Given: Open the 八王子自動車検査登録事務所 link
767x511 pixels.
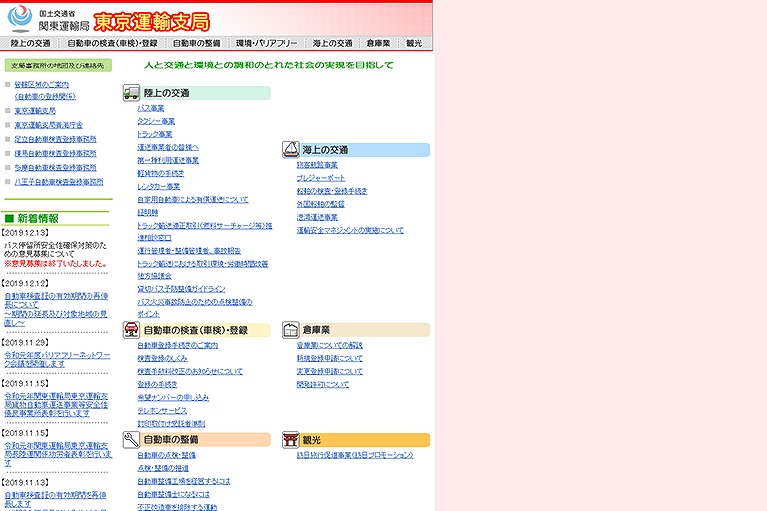Looking at the screenshot, I should coord(59,182).
